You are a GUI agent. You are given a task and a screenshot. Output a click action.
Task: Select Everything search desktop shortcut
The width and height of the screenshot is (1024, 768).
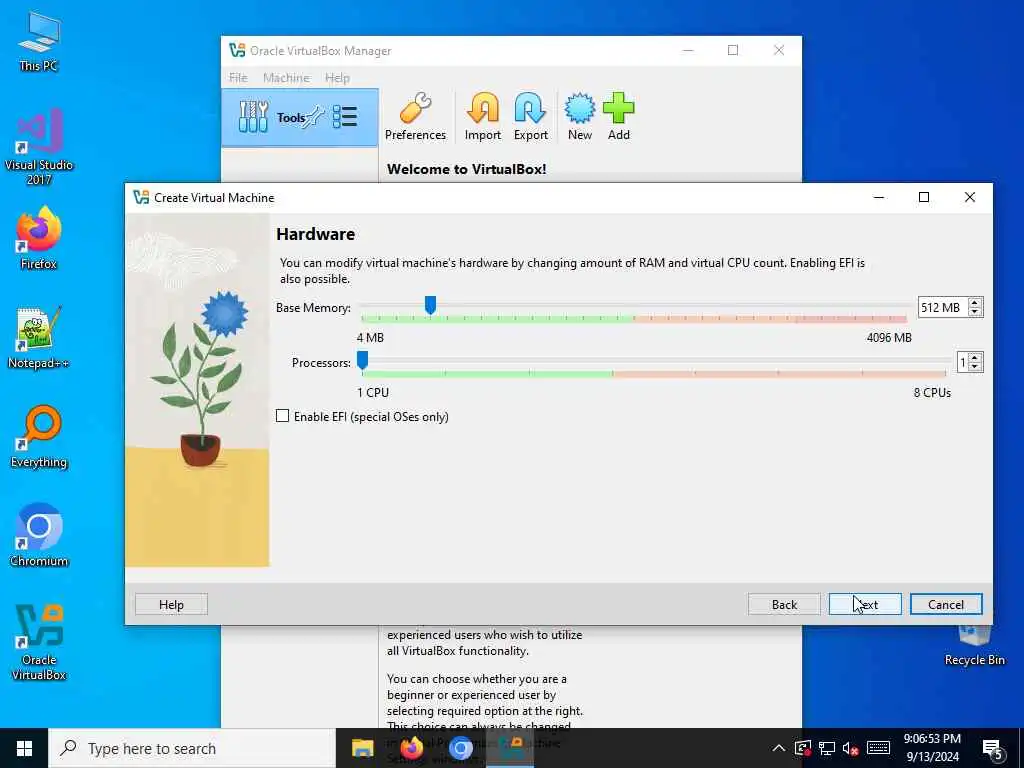point(39,437)
